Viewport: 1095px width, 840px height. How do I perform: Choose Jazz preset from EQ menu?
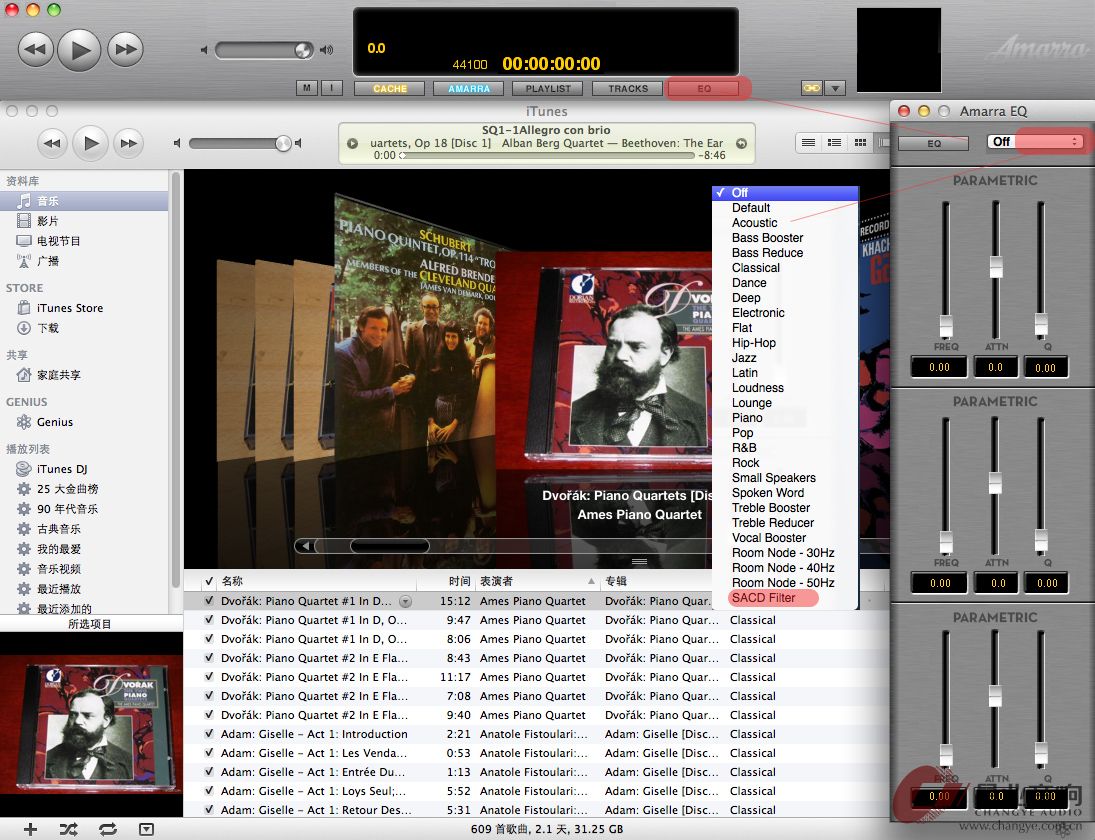785,358
